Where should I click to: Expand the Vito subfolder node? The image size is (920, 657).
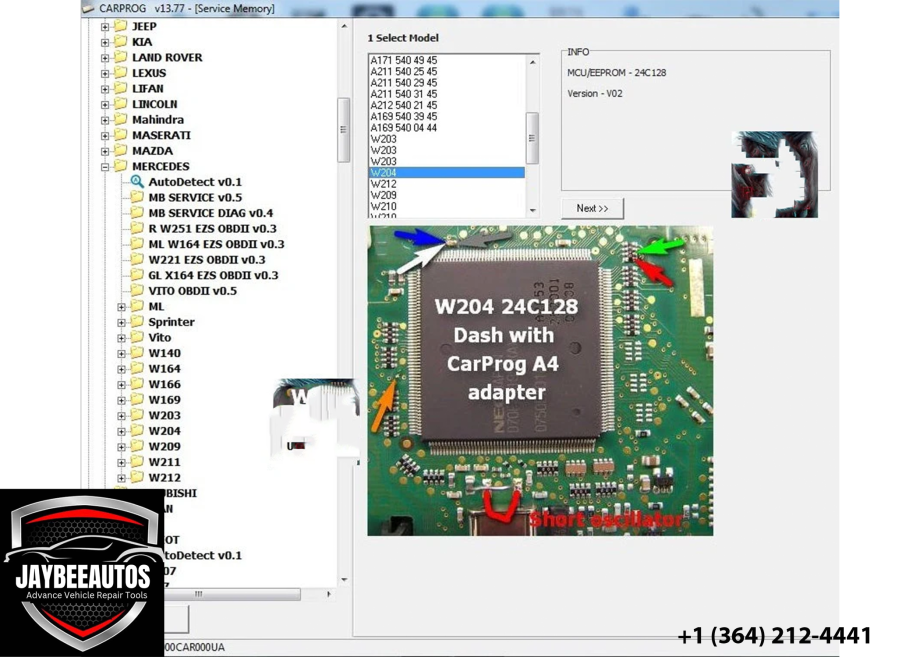click(121, 338)
